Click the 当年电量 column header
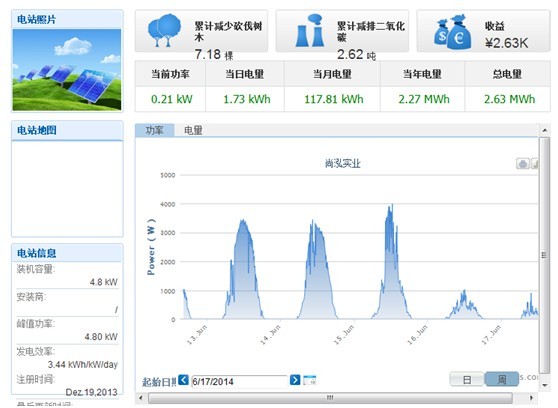This screenshot has height=408, width=558. tap(422, 74)
